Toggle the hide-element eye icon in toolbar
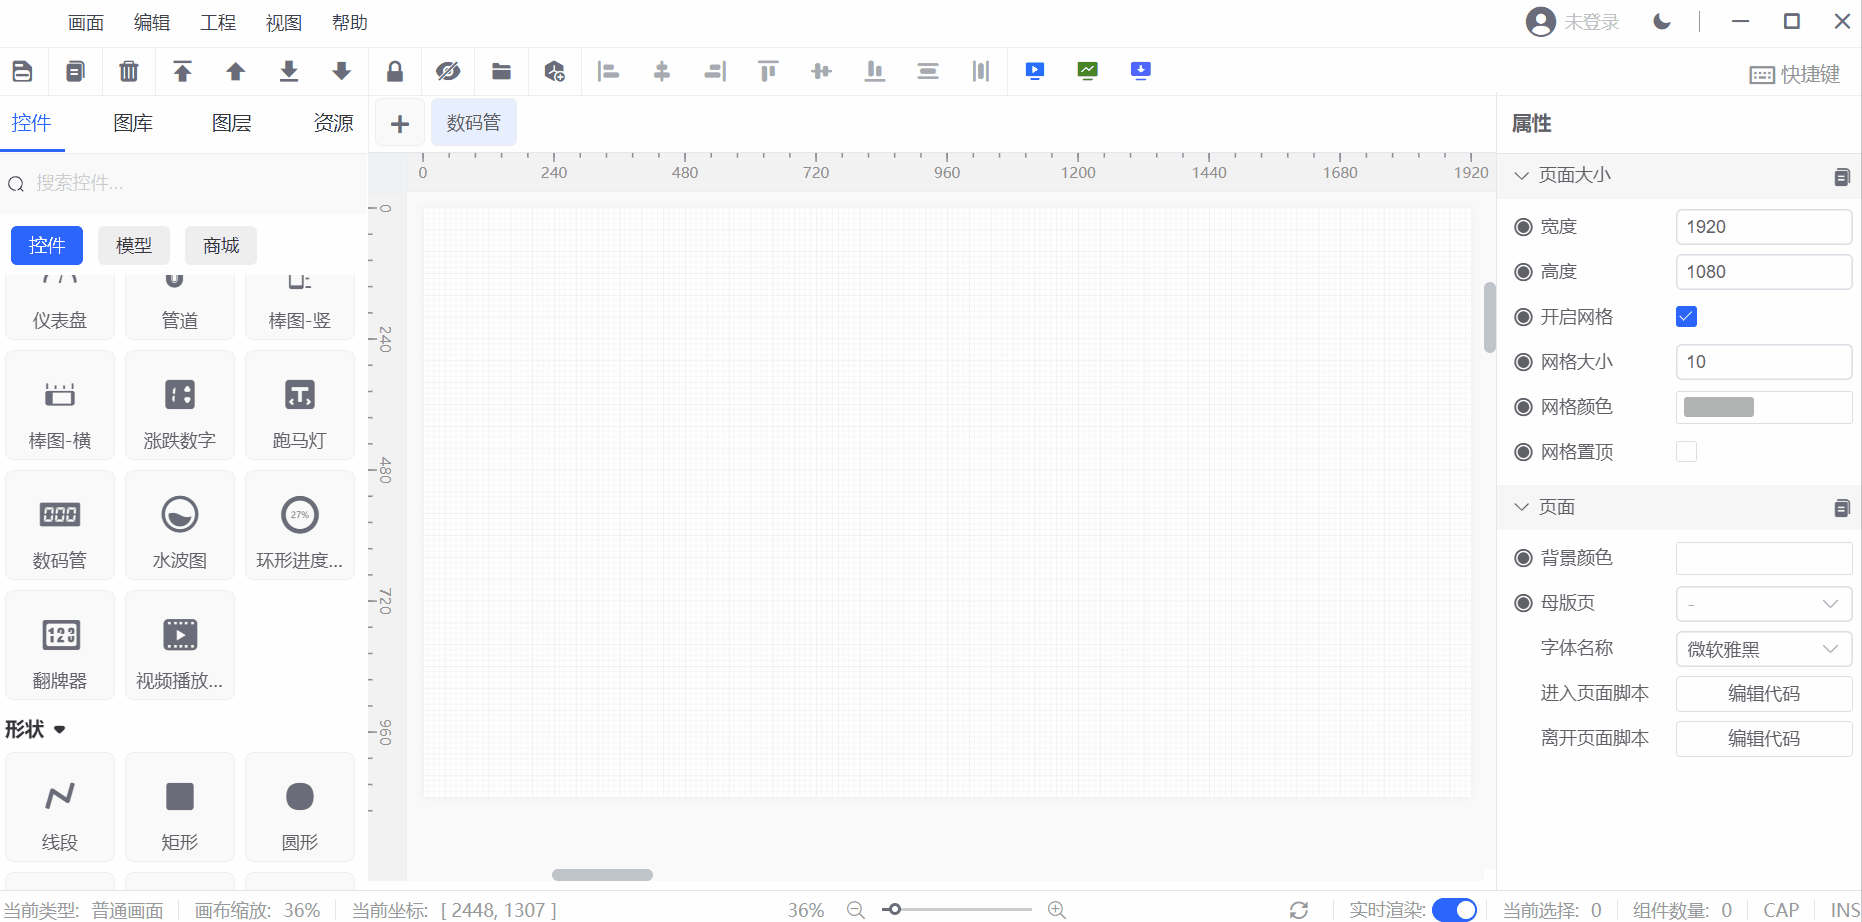This screenshot has width=1862, height=922. pyautogui.click(x=448, y=71)
